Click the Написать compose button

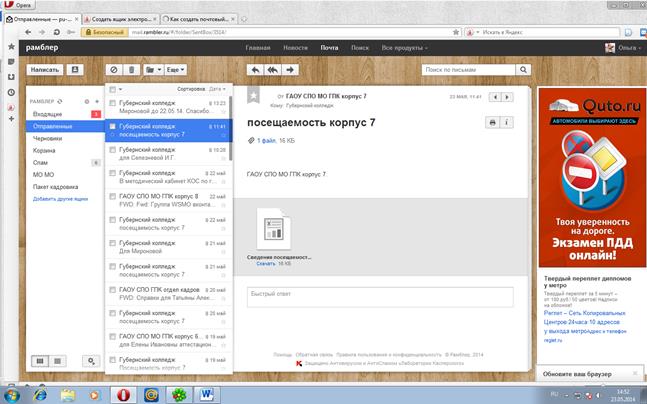[45, 70]
